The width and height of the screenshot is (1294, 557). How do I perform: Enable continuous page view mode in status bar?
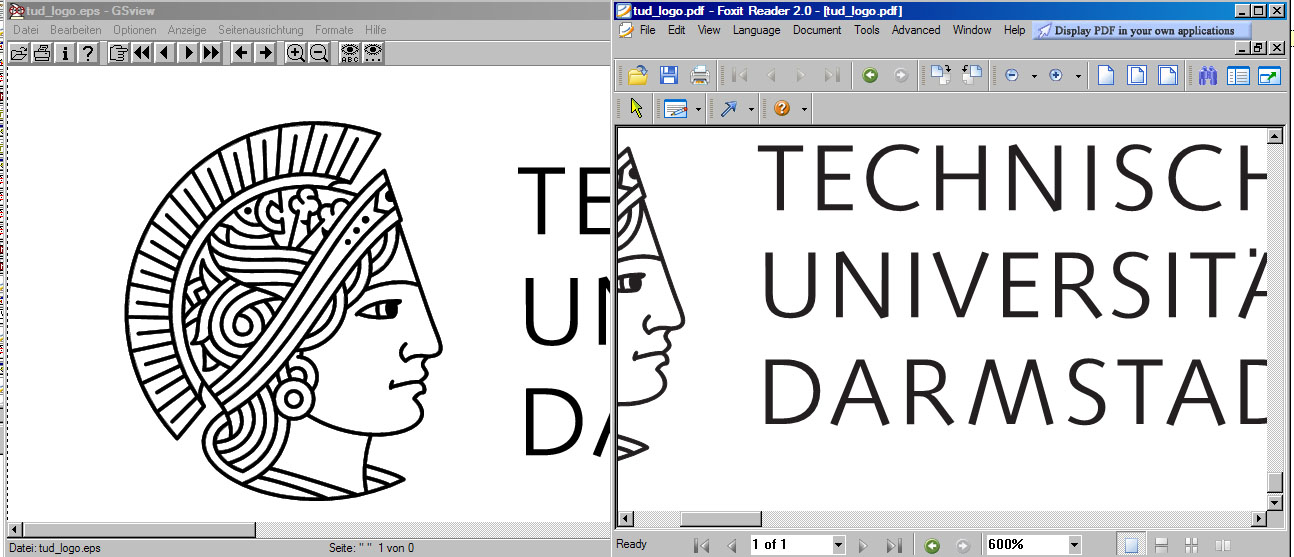pyautogui.click(x=1161, y=545)
